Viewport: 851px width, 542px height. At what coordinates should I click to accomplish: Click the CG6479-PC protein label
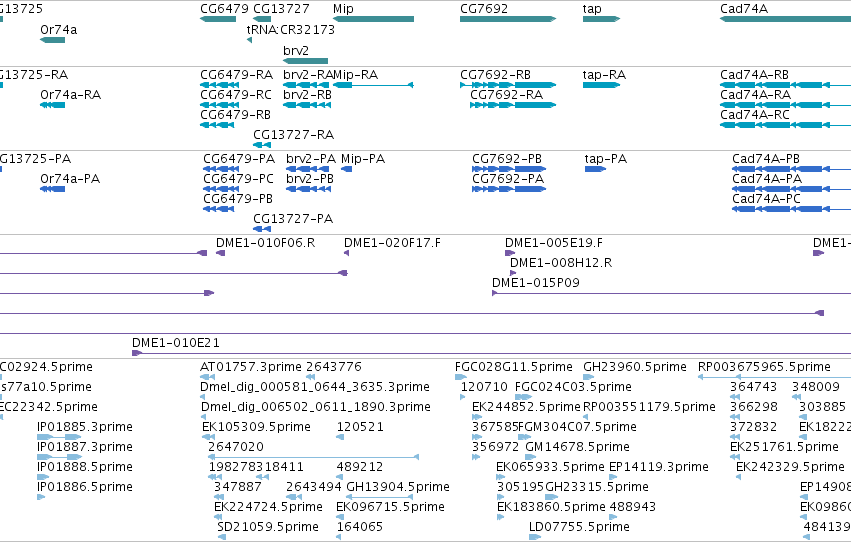pos(238,178)
